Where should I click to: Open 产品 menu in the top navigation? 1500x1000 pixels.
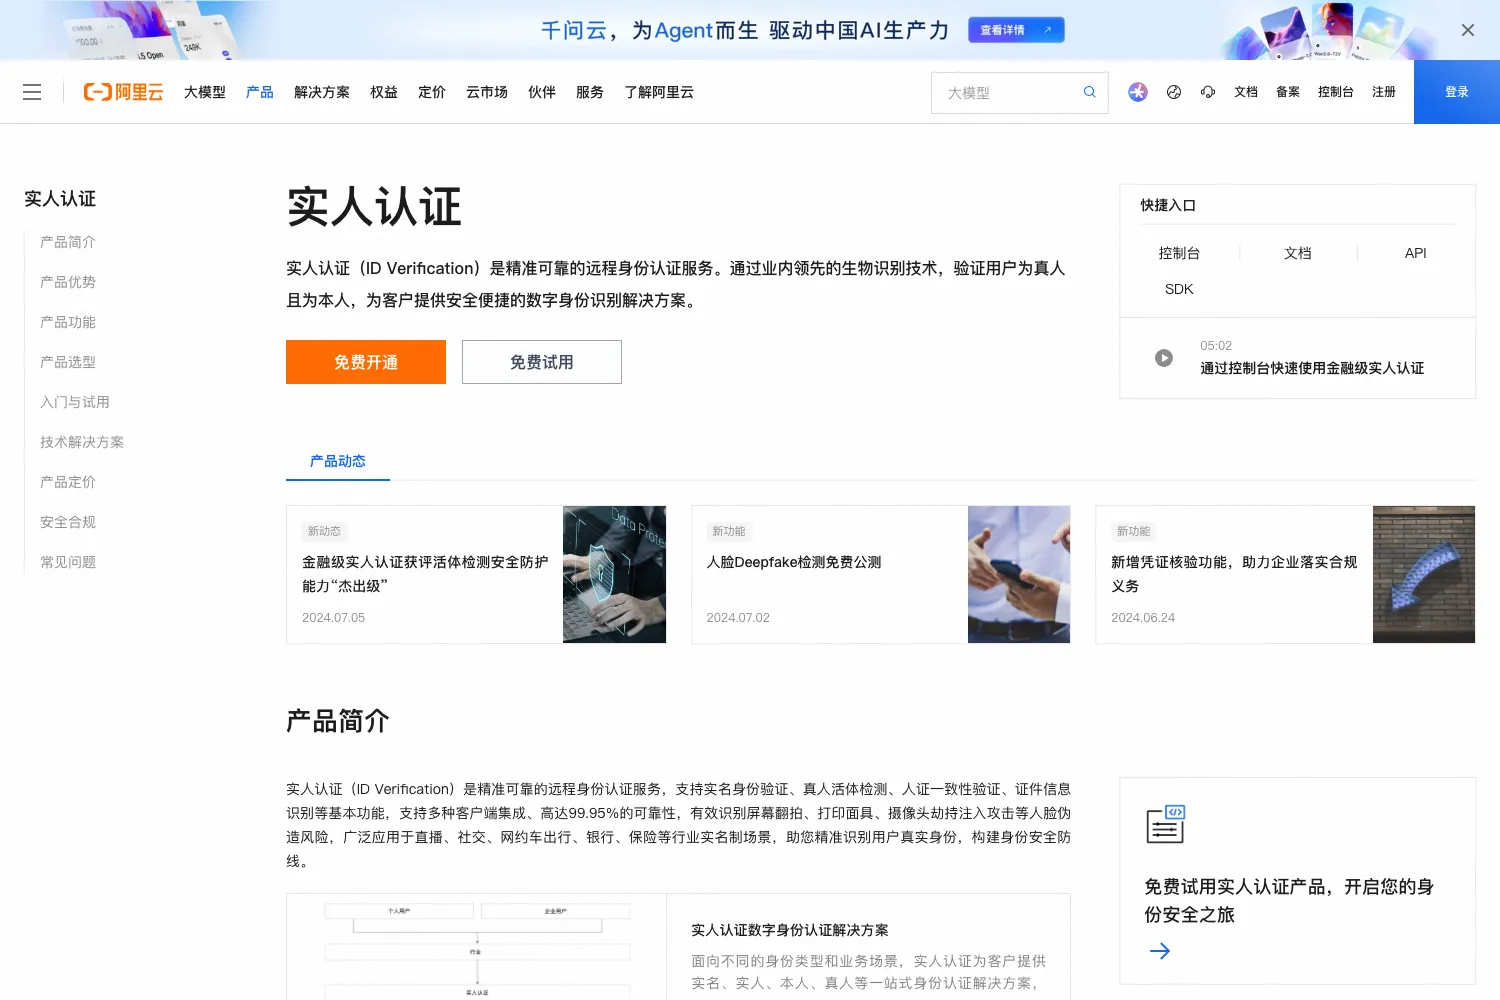[260, 92]
